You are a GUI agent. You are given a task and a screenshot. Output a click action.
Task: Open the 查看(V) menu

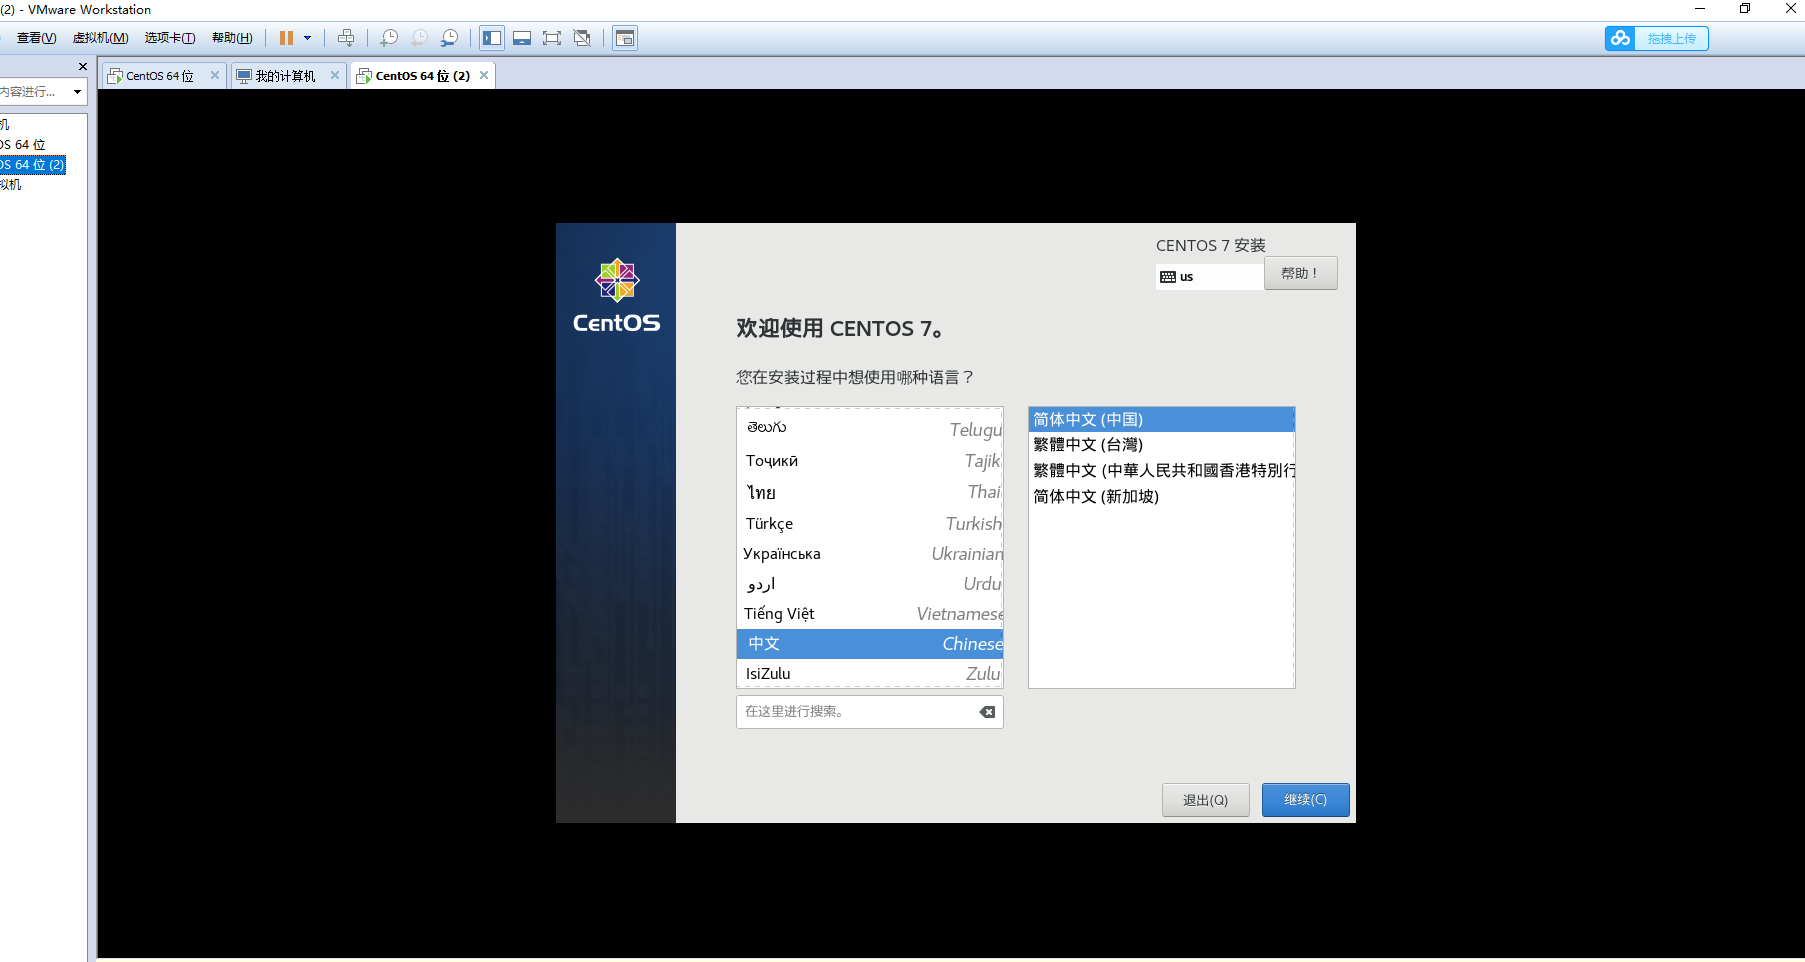[x=36, y=38]
